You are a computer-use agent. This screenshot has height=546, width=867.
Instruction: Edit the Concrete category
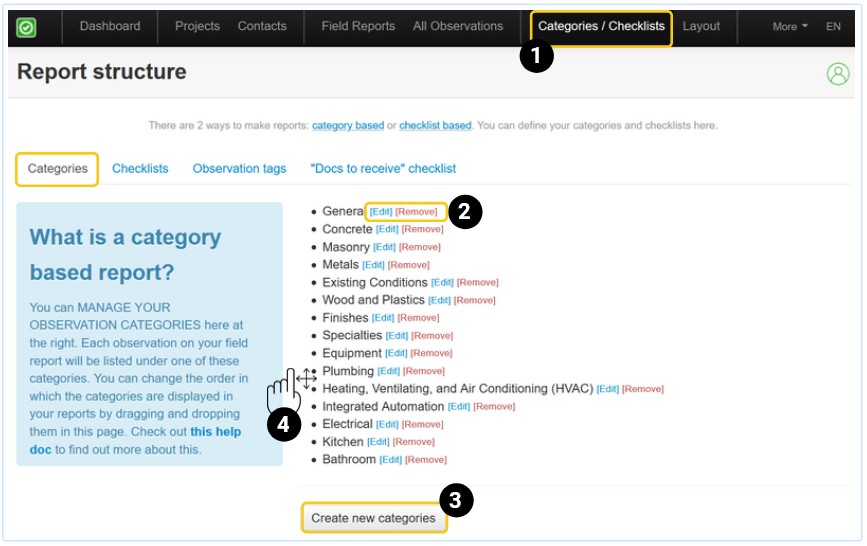click(x=387, y=230)
